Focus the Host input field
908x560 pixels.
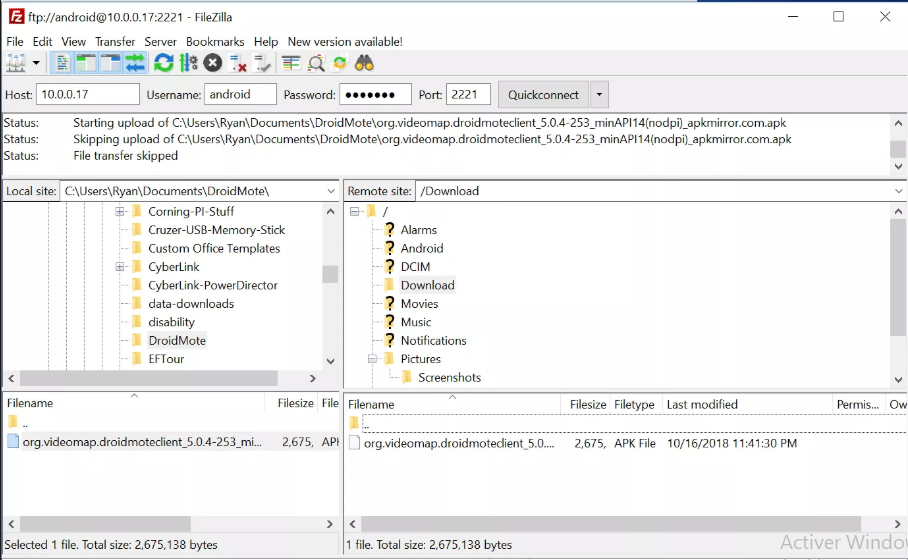coord(88,94)
